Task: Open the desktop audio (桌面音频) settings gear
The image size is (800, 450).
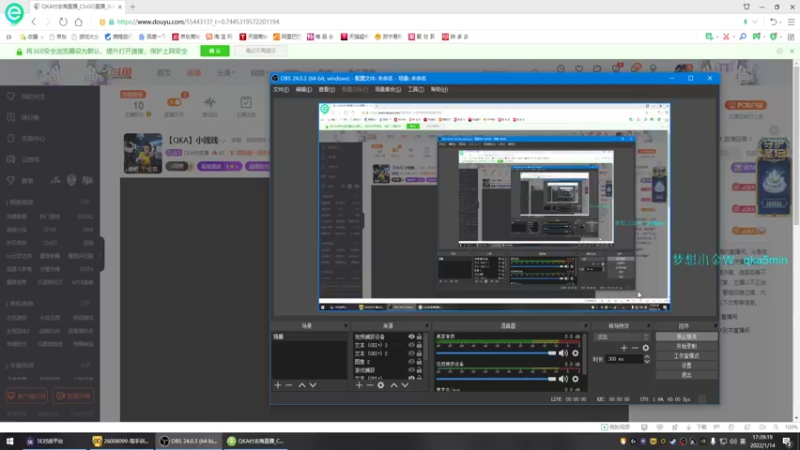Action: [x=576, y=353]
